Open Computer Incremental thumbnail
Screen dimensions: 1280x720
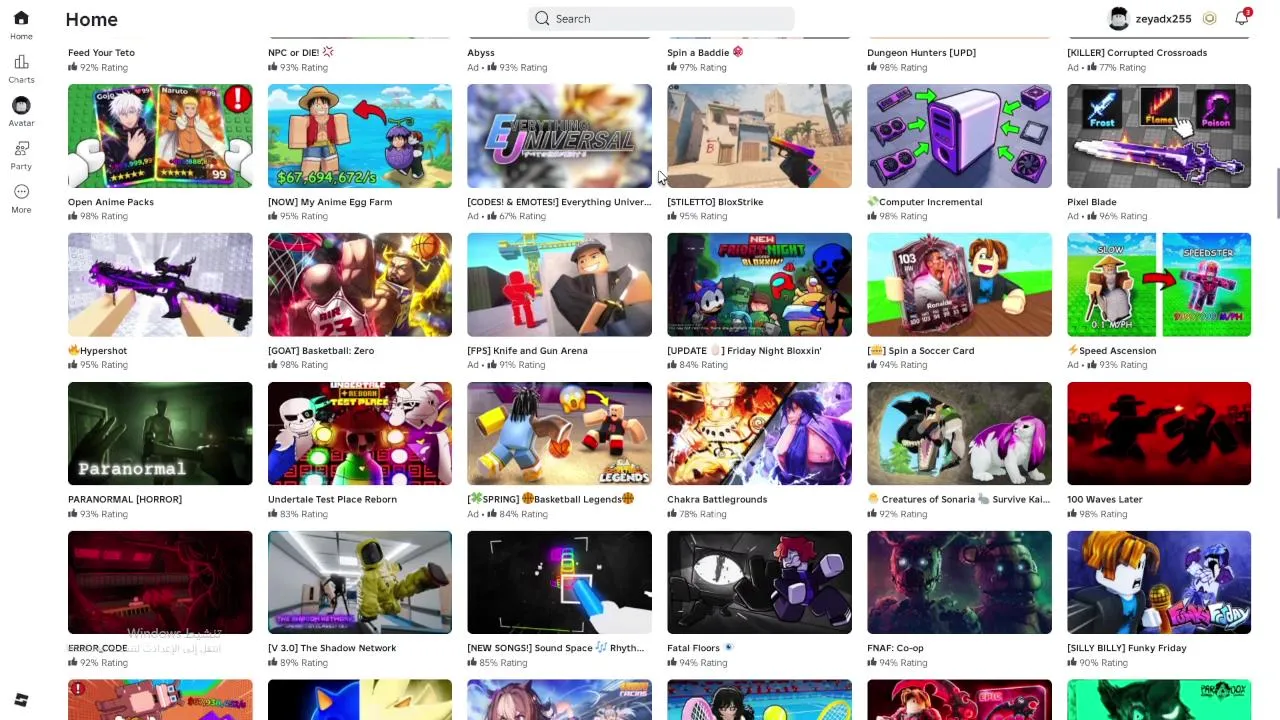coord(959,136)
